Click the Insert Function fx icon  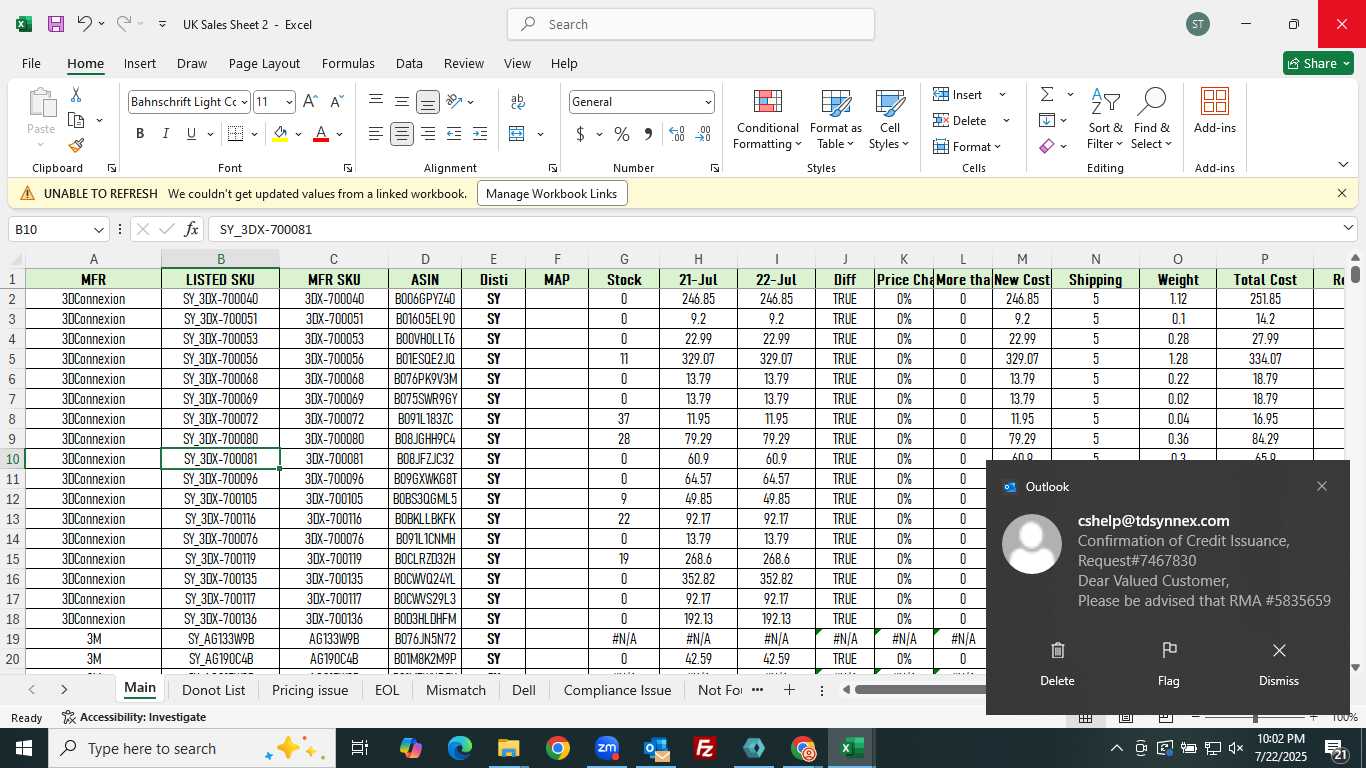pos(192,229)
